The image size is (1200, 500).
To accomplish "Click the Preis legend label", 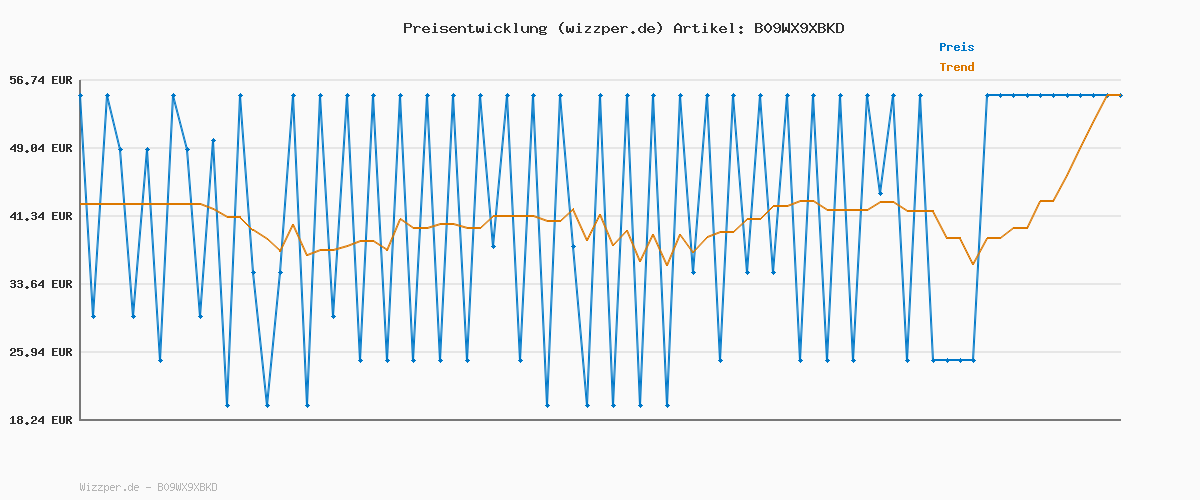I will (956, 47).
